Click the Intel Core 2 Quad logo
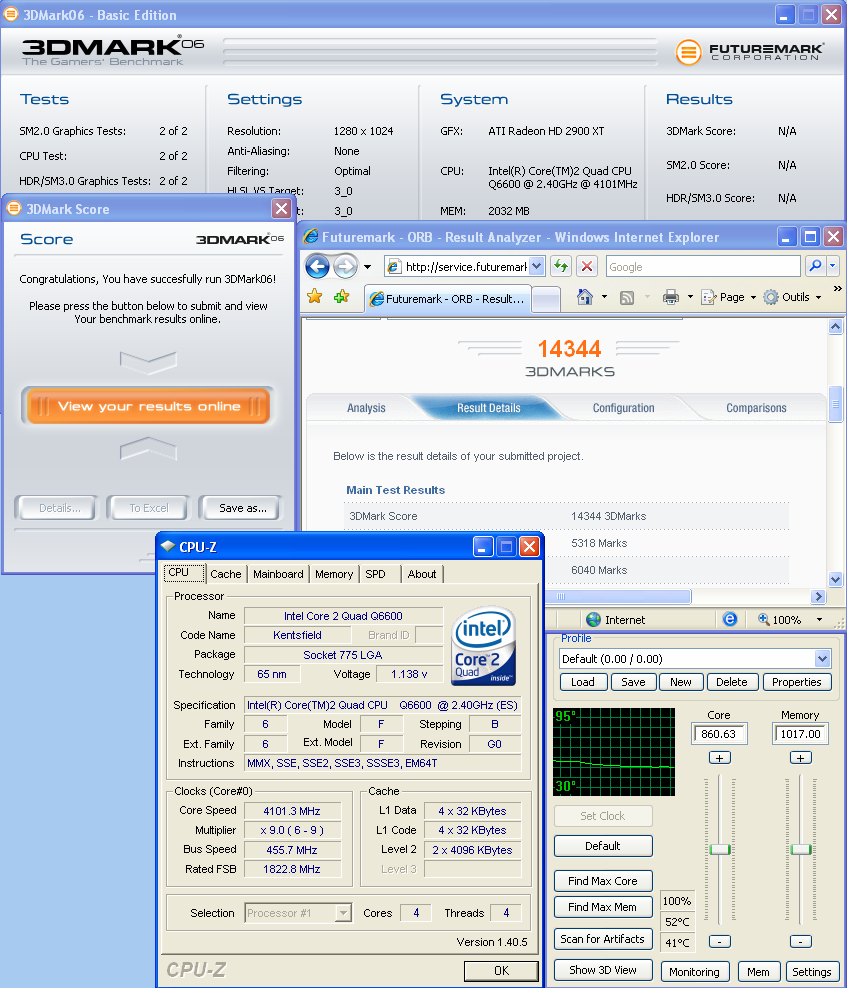Viewport: 847px width, 988px height. tap(483, 647)
